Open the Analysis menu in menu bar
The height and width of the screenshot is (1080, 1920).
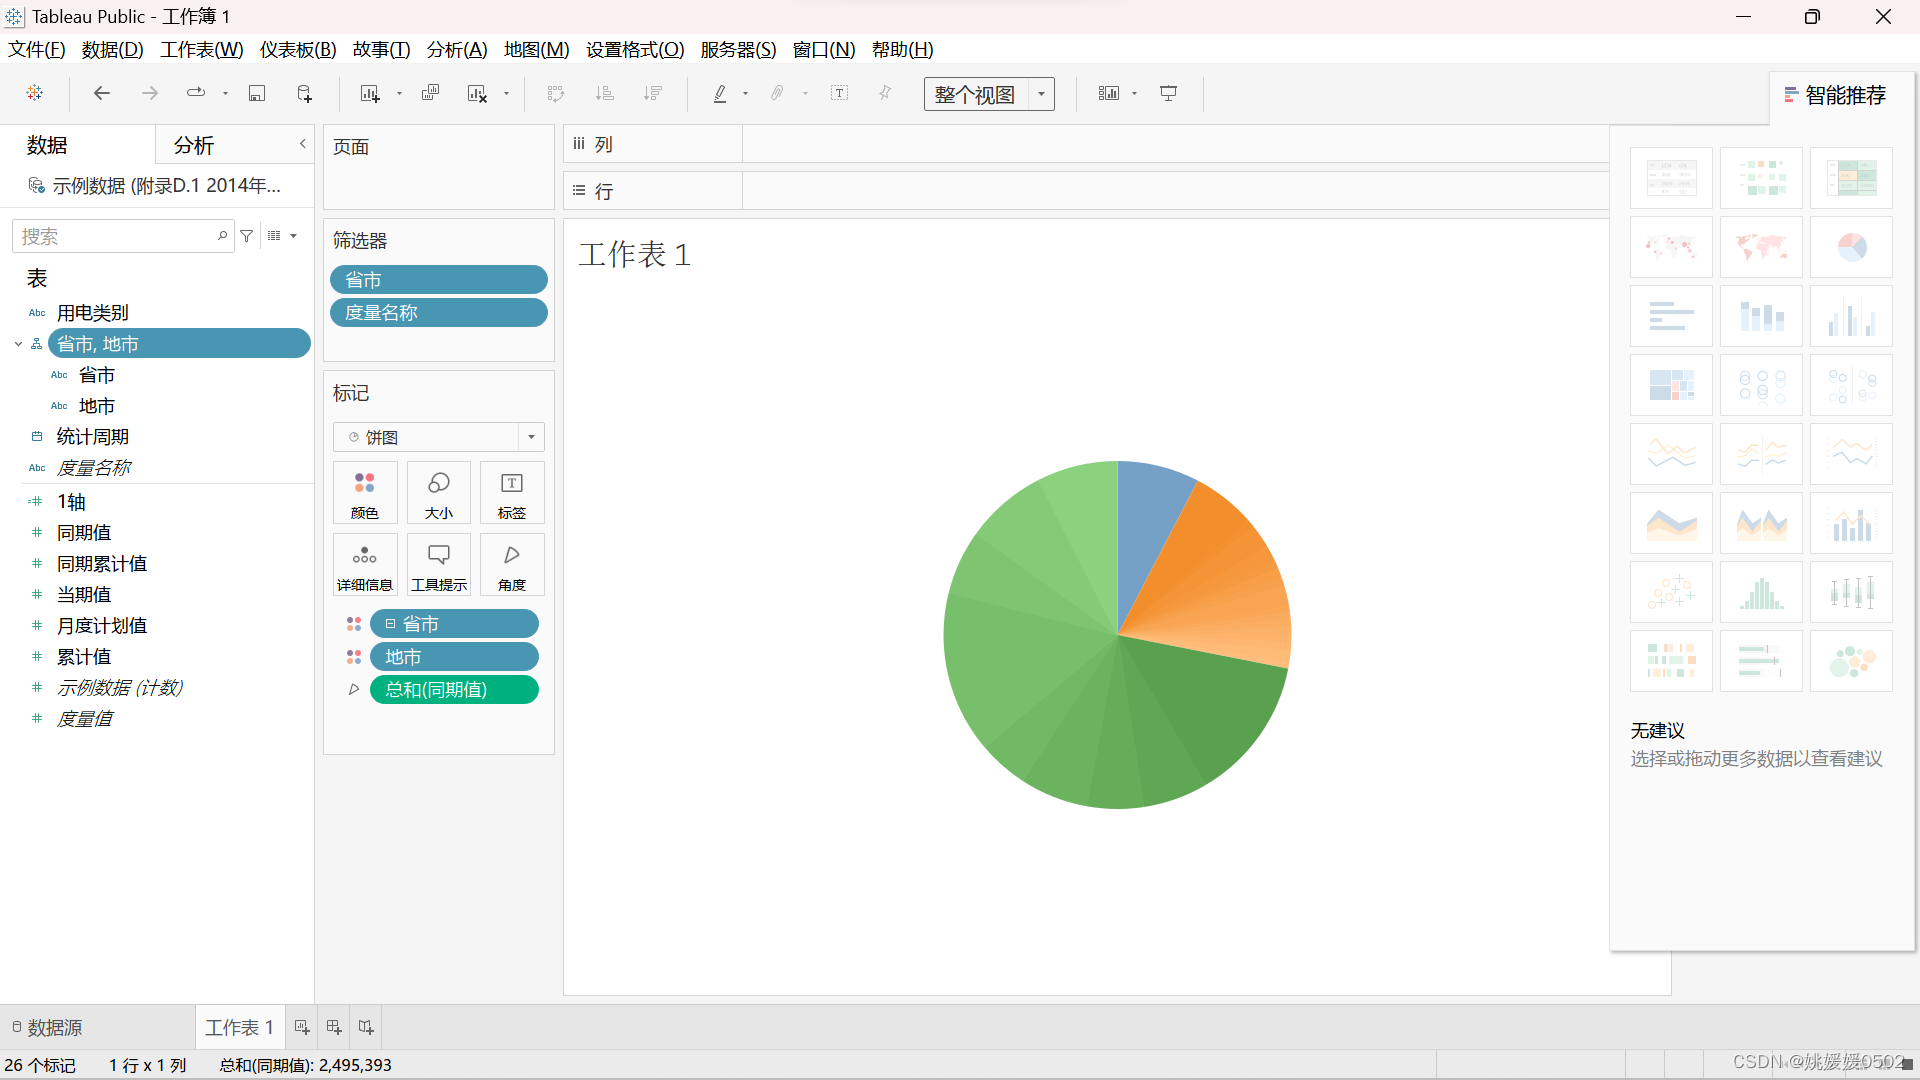(457, 49)
